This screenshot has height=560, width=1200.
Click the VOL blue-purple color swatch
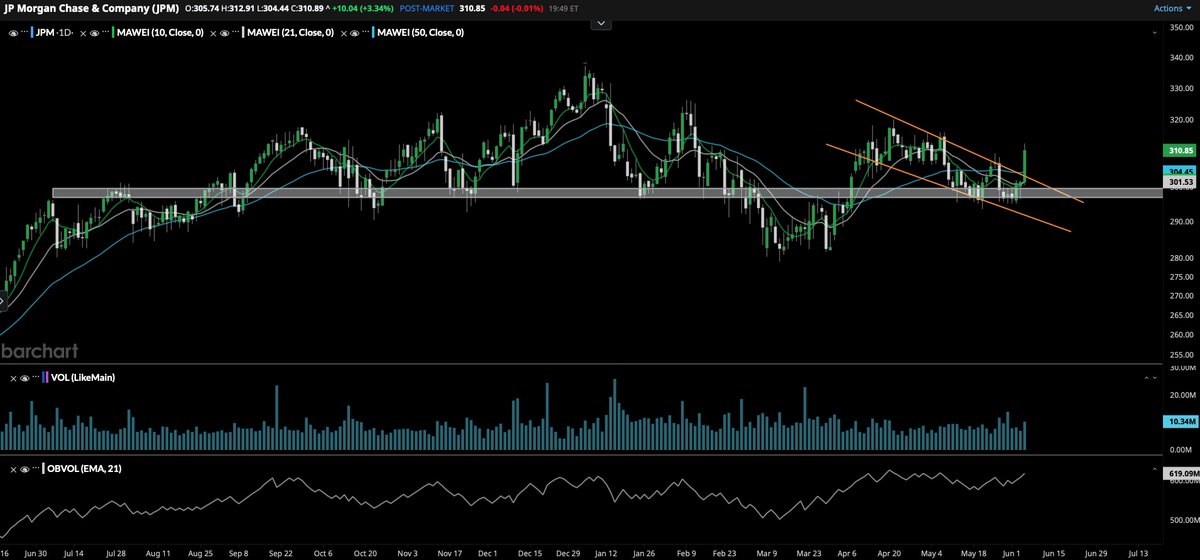(x=45, y=378)
